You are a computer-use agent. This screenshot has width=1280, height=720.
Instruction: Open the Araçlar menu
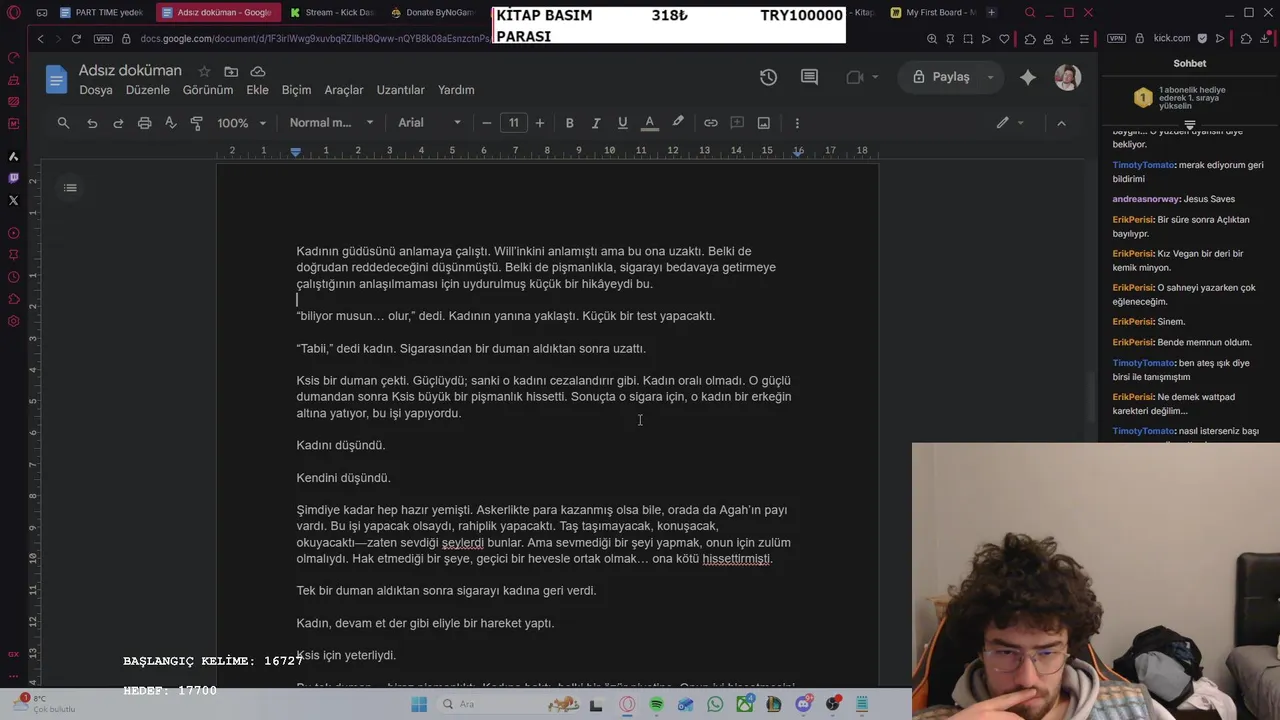(x=344, y=90)
